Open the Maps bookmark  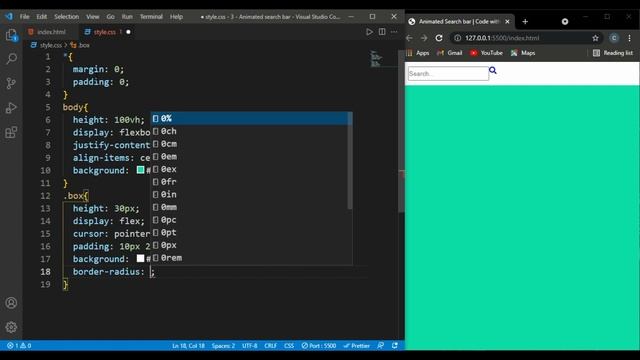click(523, 53)
